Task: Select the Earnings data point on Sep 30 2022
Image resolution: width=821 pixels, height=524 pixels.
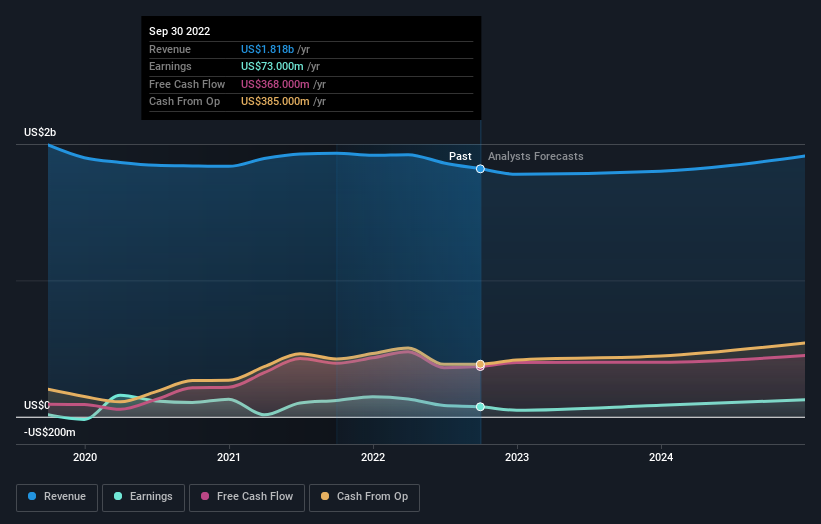Action: (x=480, y=407)
